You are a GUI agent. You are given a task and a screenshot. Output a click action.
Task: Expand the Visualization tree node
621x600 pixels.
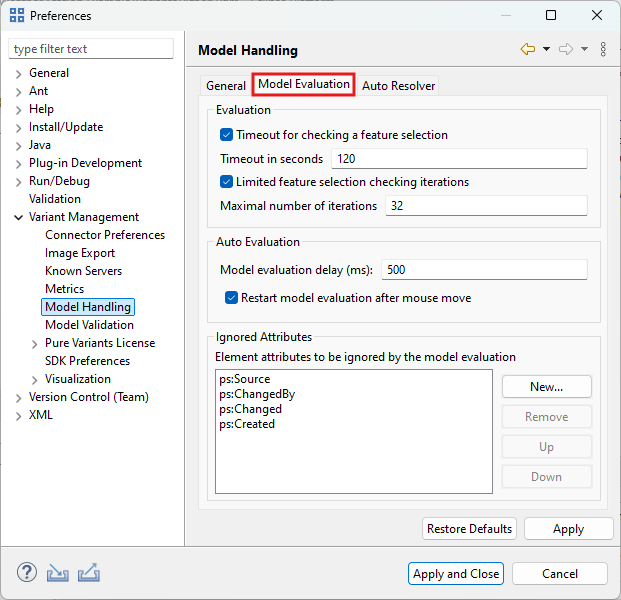pos(35,379)
